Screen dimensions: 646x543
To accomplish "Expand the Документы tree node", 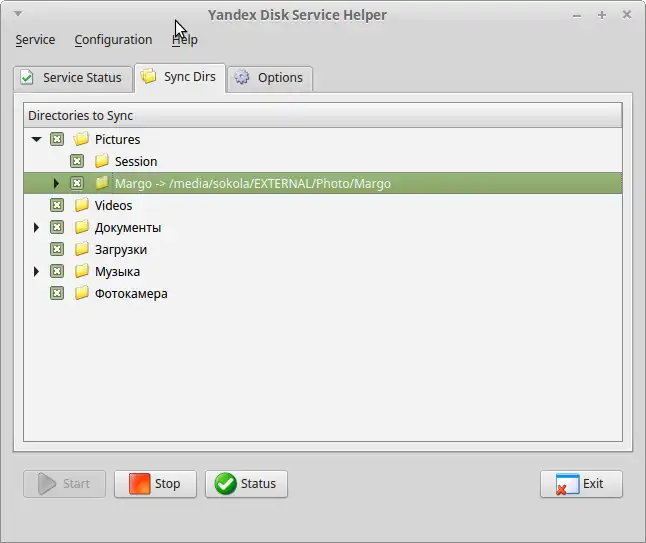I will (x=36, y=227).
